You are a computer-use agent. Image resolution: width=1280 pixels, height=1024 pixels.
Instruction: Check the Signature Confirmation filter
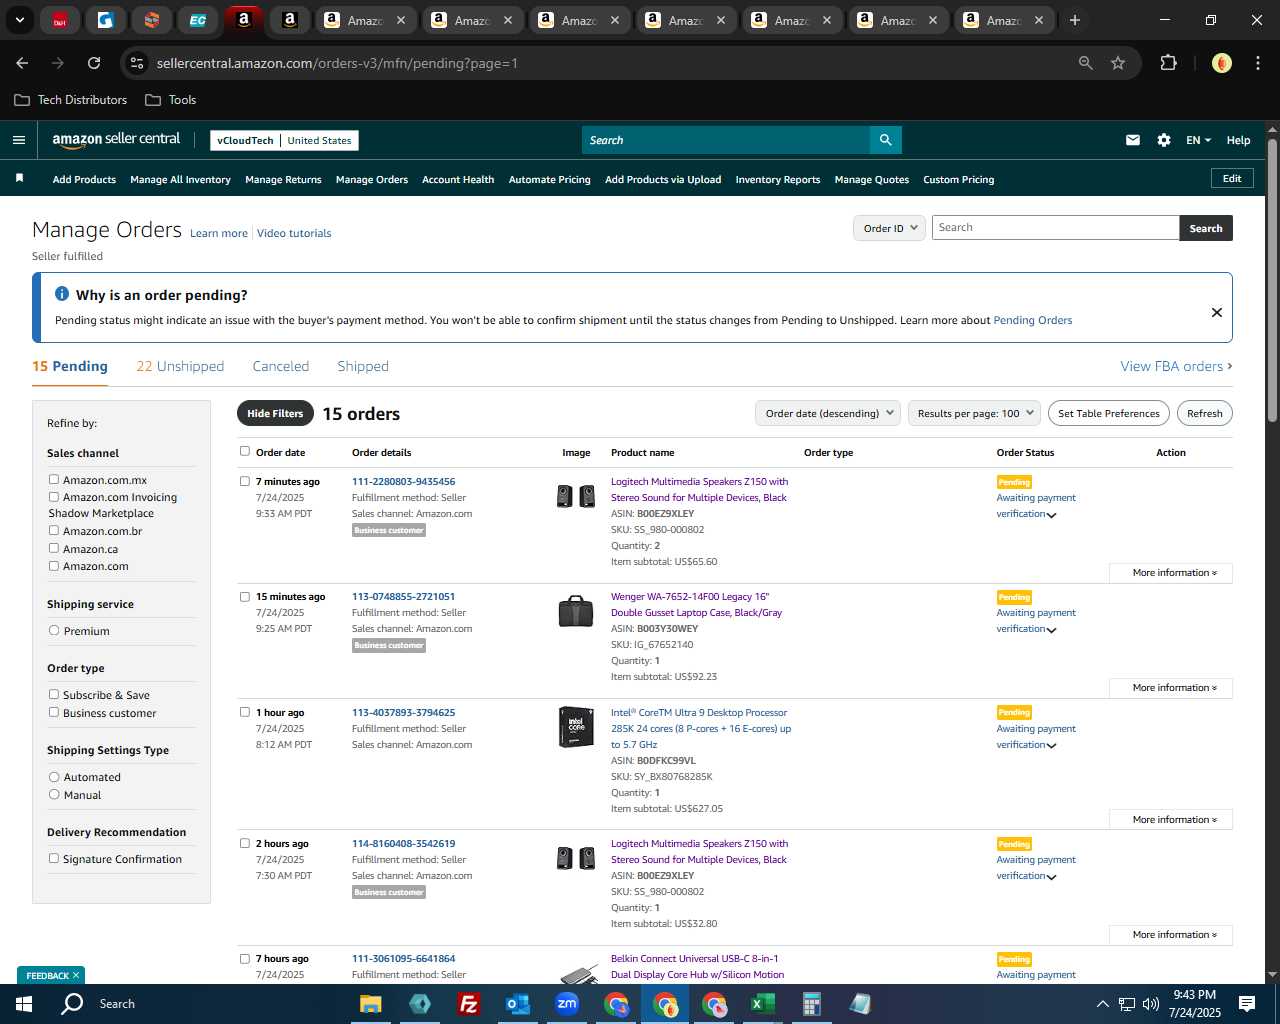[54, 859]
